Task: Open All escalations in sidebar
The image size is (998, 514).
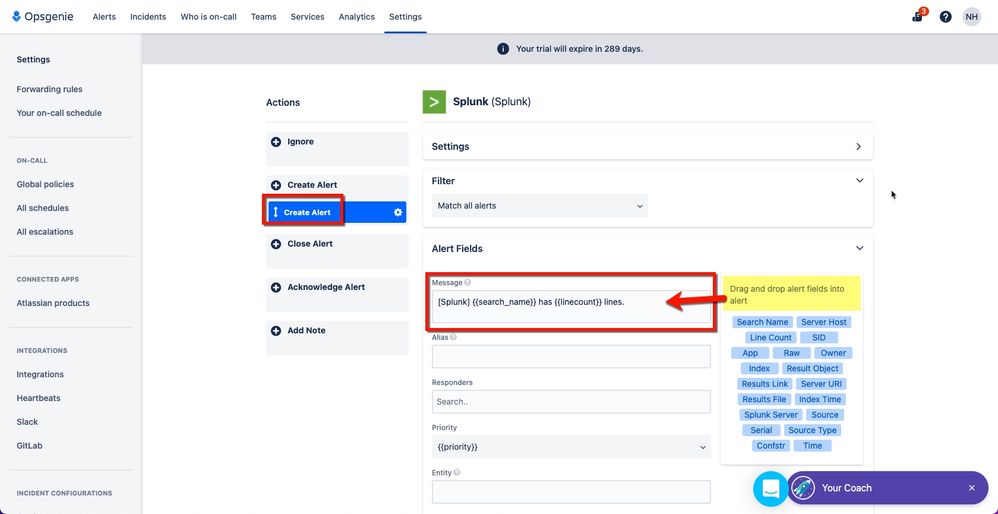Action: point(45,232)
